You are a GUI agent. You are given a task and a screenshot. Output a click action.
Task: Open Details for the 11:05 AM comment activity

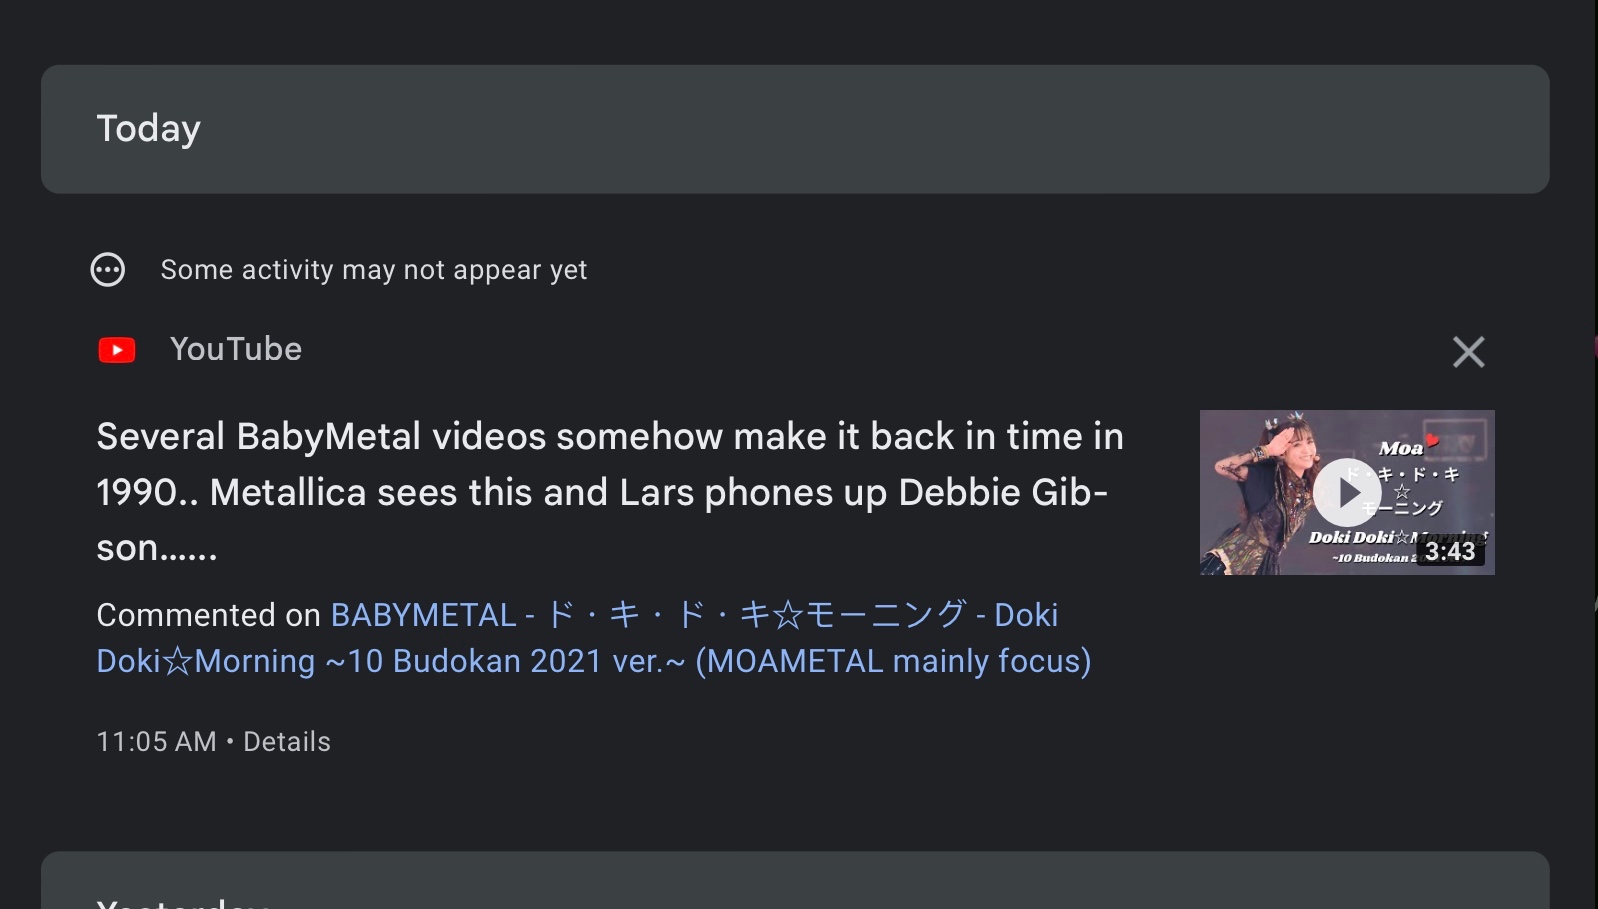[286, 741]
